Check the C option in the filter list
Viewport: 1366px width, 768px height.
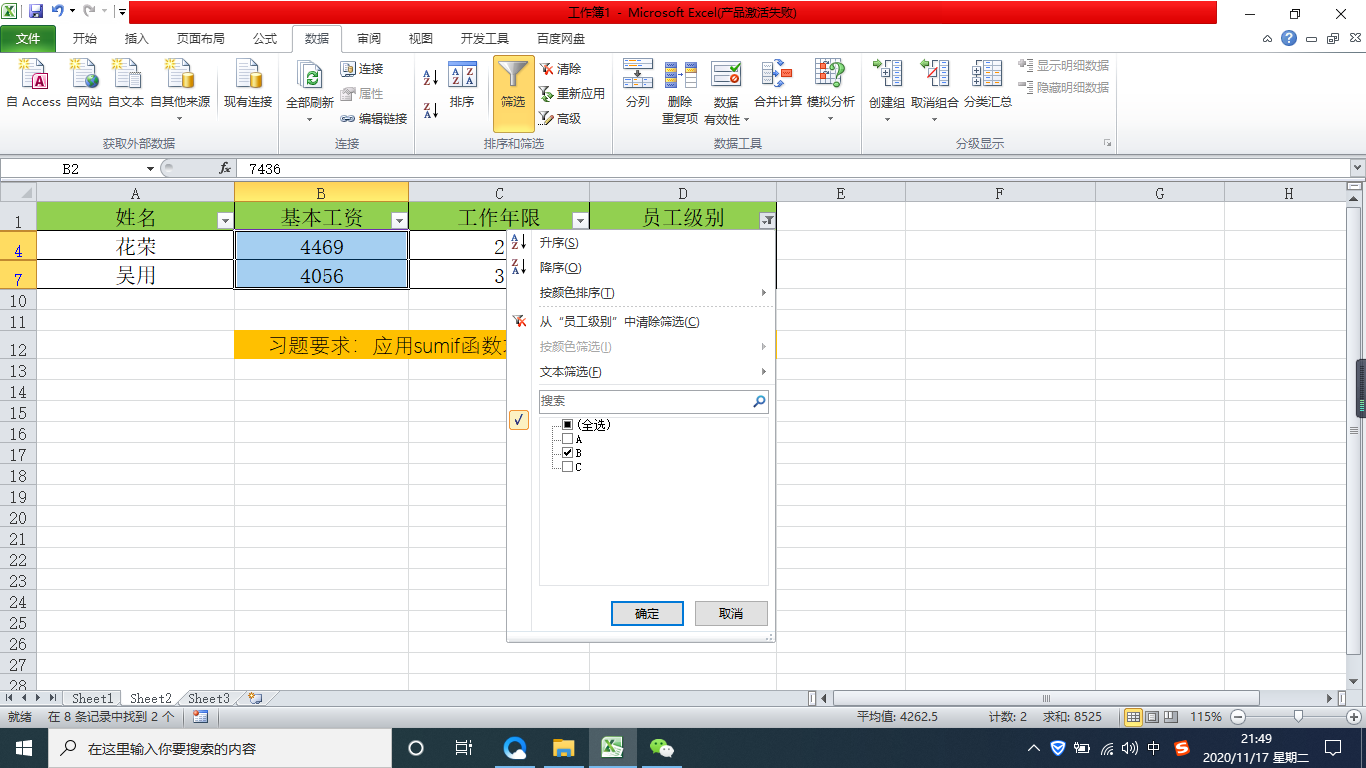pos(568,467)
